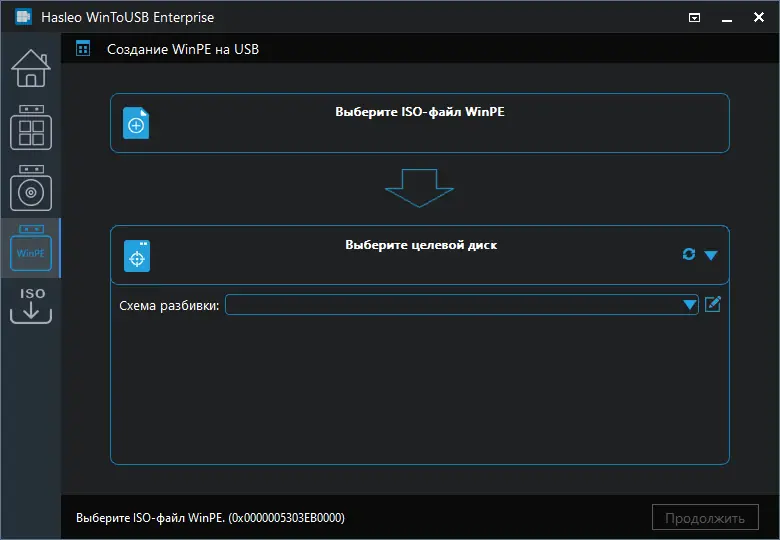This screenshot has height=540, width=780.
Task: Close the Hasleo WinToUSB window
Action: click(x=758, y=17)
